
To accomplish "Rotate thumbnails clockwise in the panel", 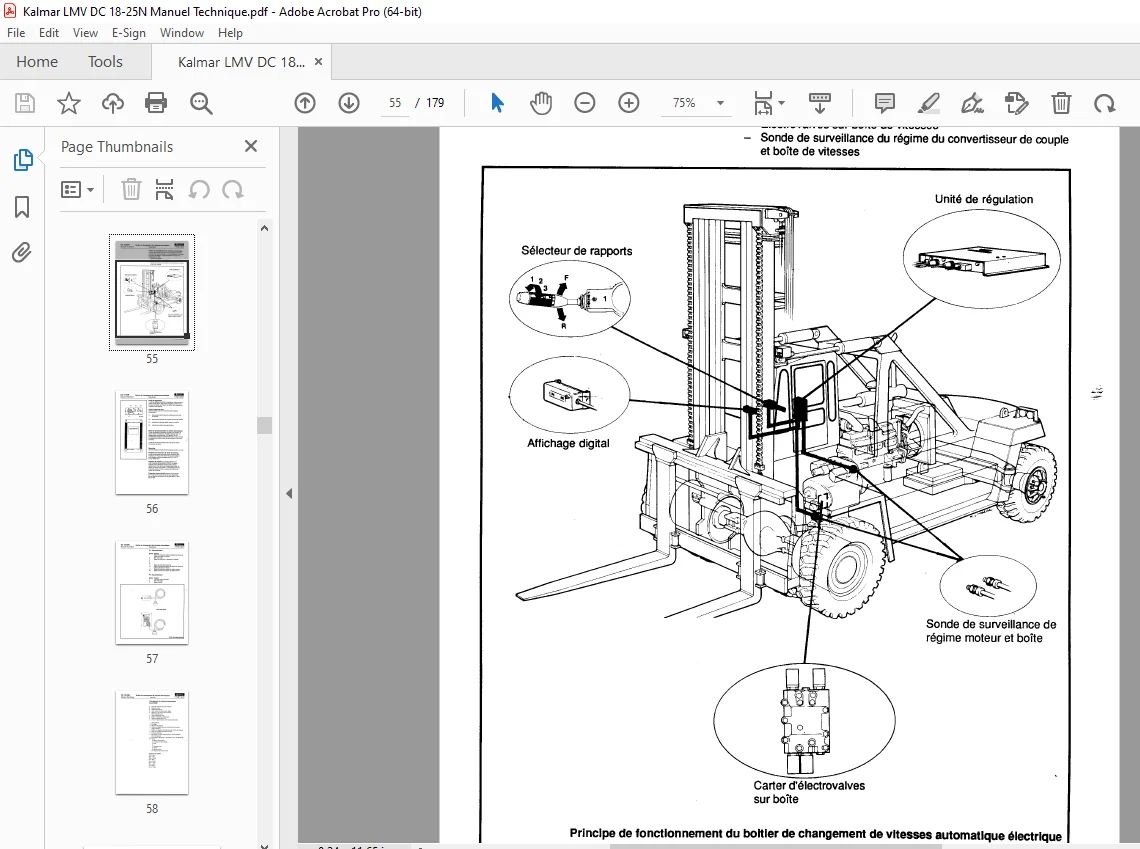I will 233,190.
